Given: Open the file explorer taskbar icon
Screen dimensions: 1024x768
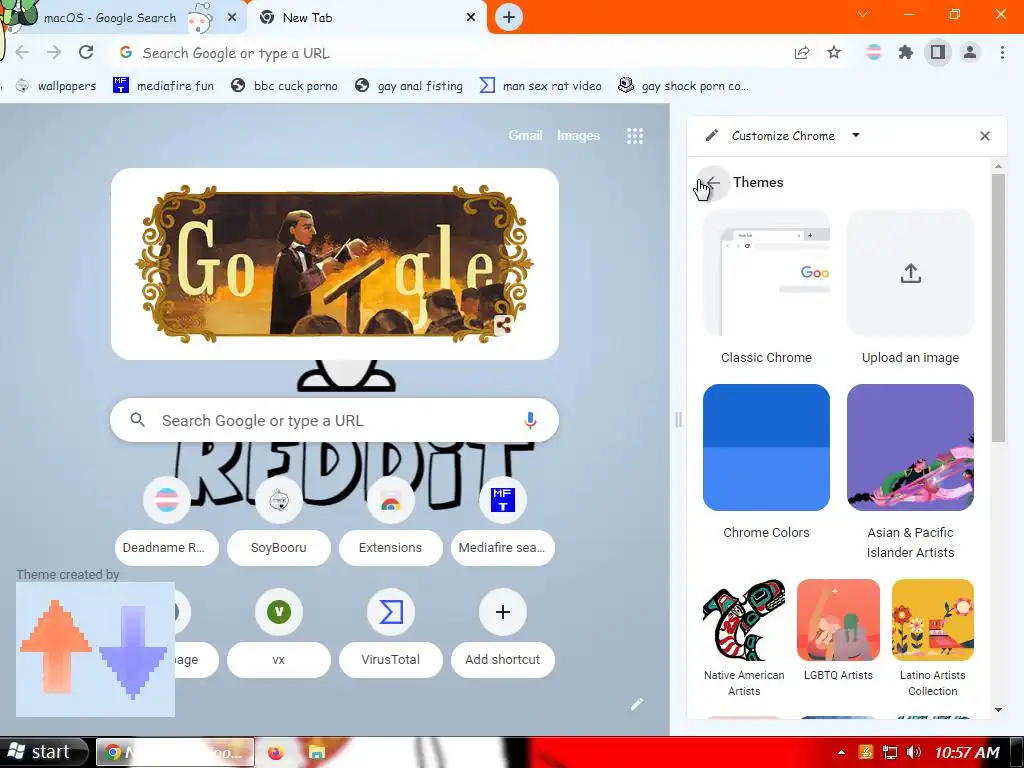Looking at the screenshot, I should pos(317,752).
